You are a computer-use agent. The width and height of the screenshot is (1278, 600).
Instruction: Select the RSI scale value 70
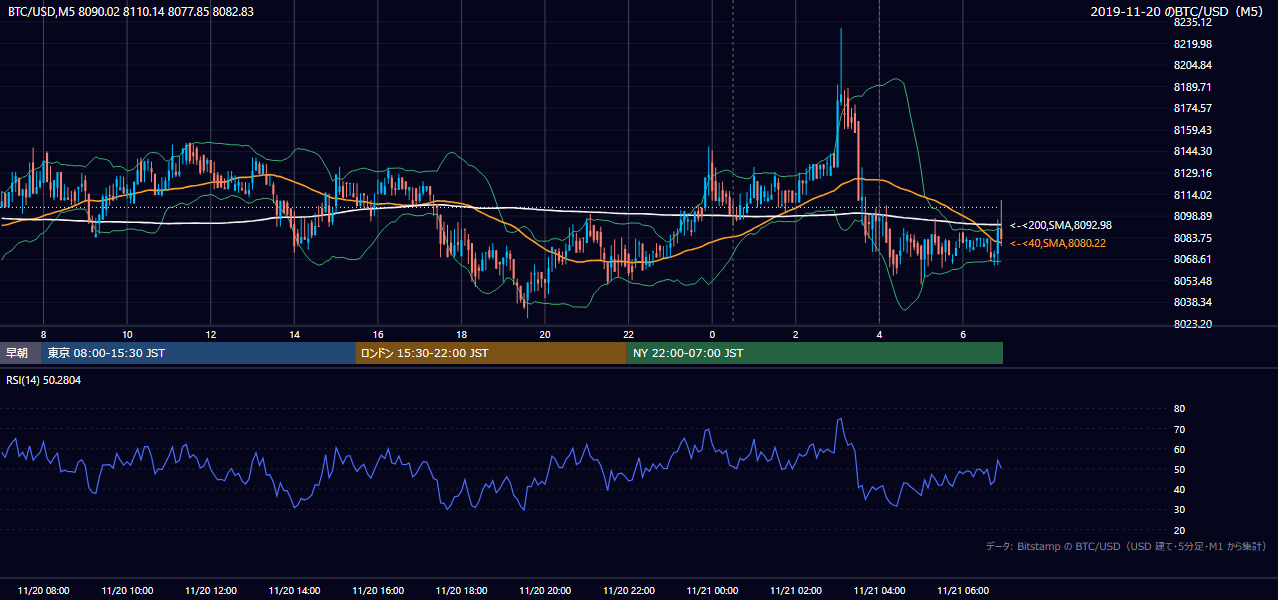1179,429
